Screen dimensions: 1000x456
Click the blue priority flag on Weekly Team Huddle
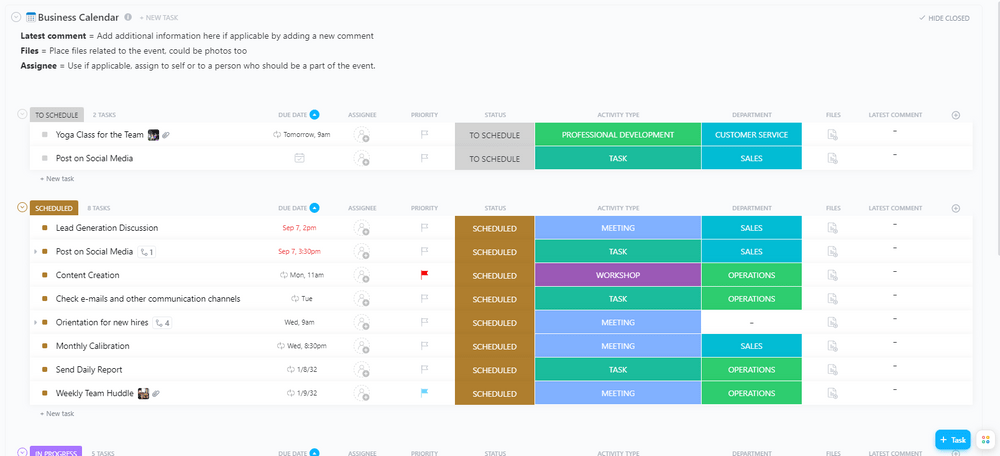[424, 393]
